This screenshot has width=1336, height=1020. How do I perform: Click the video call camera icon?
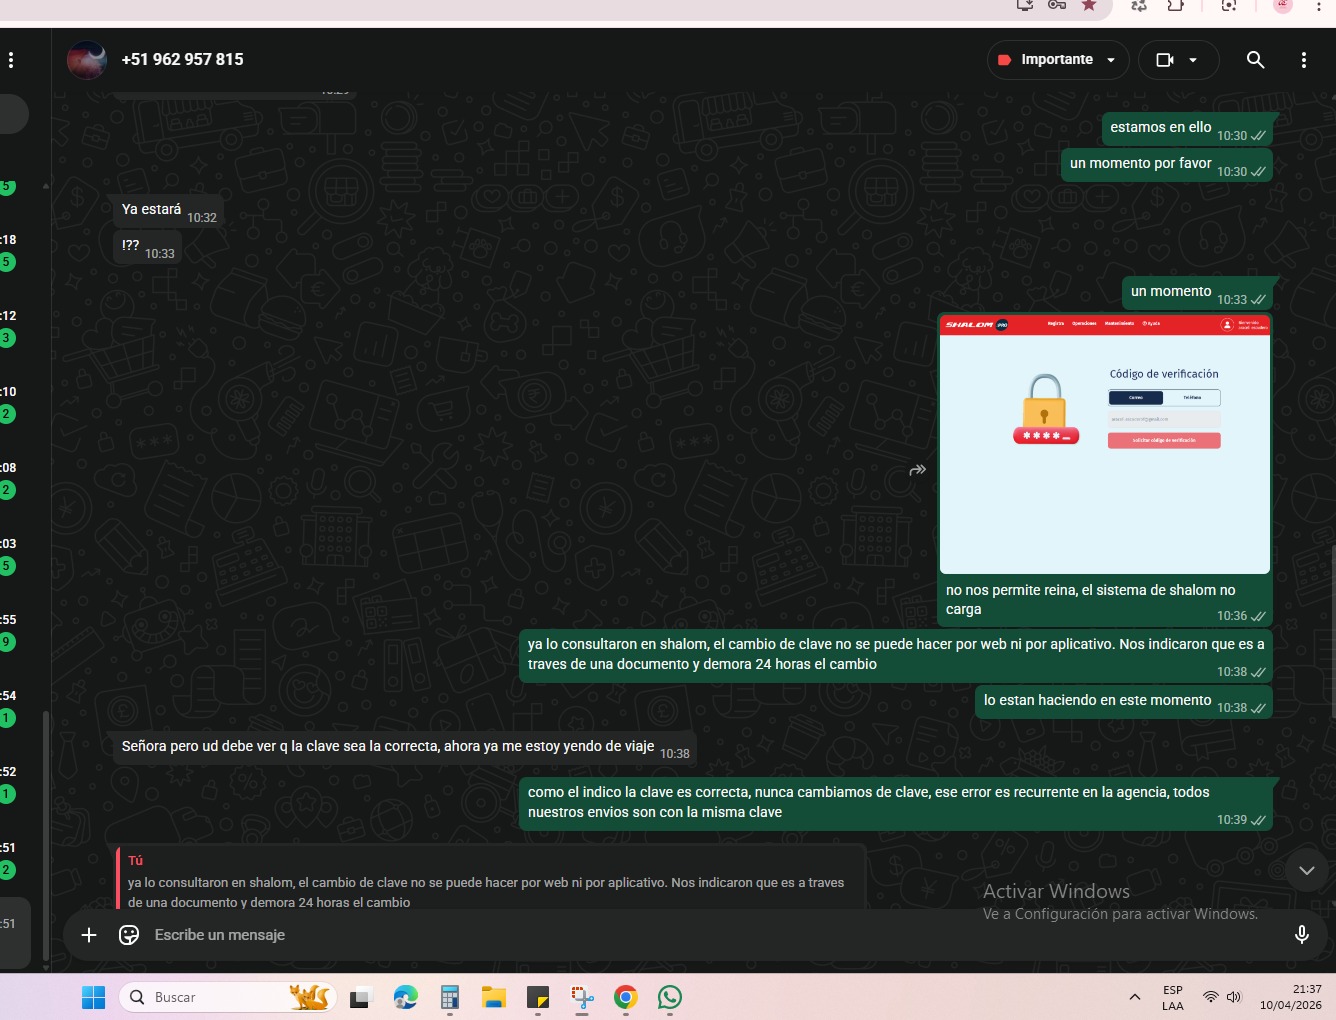1164,60
